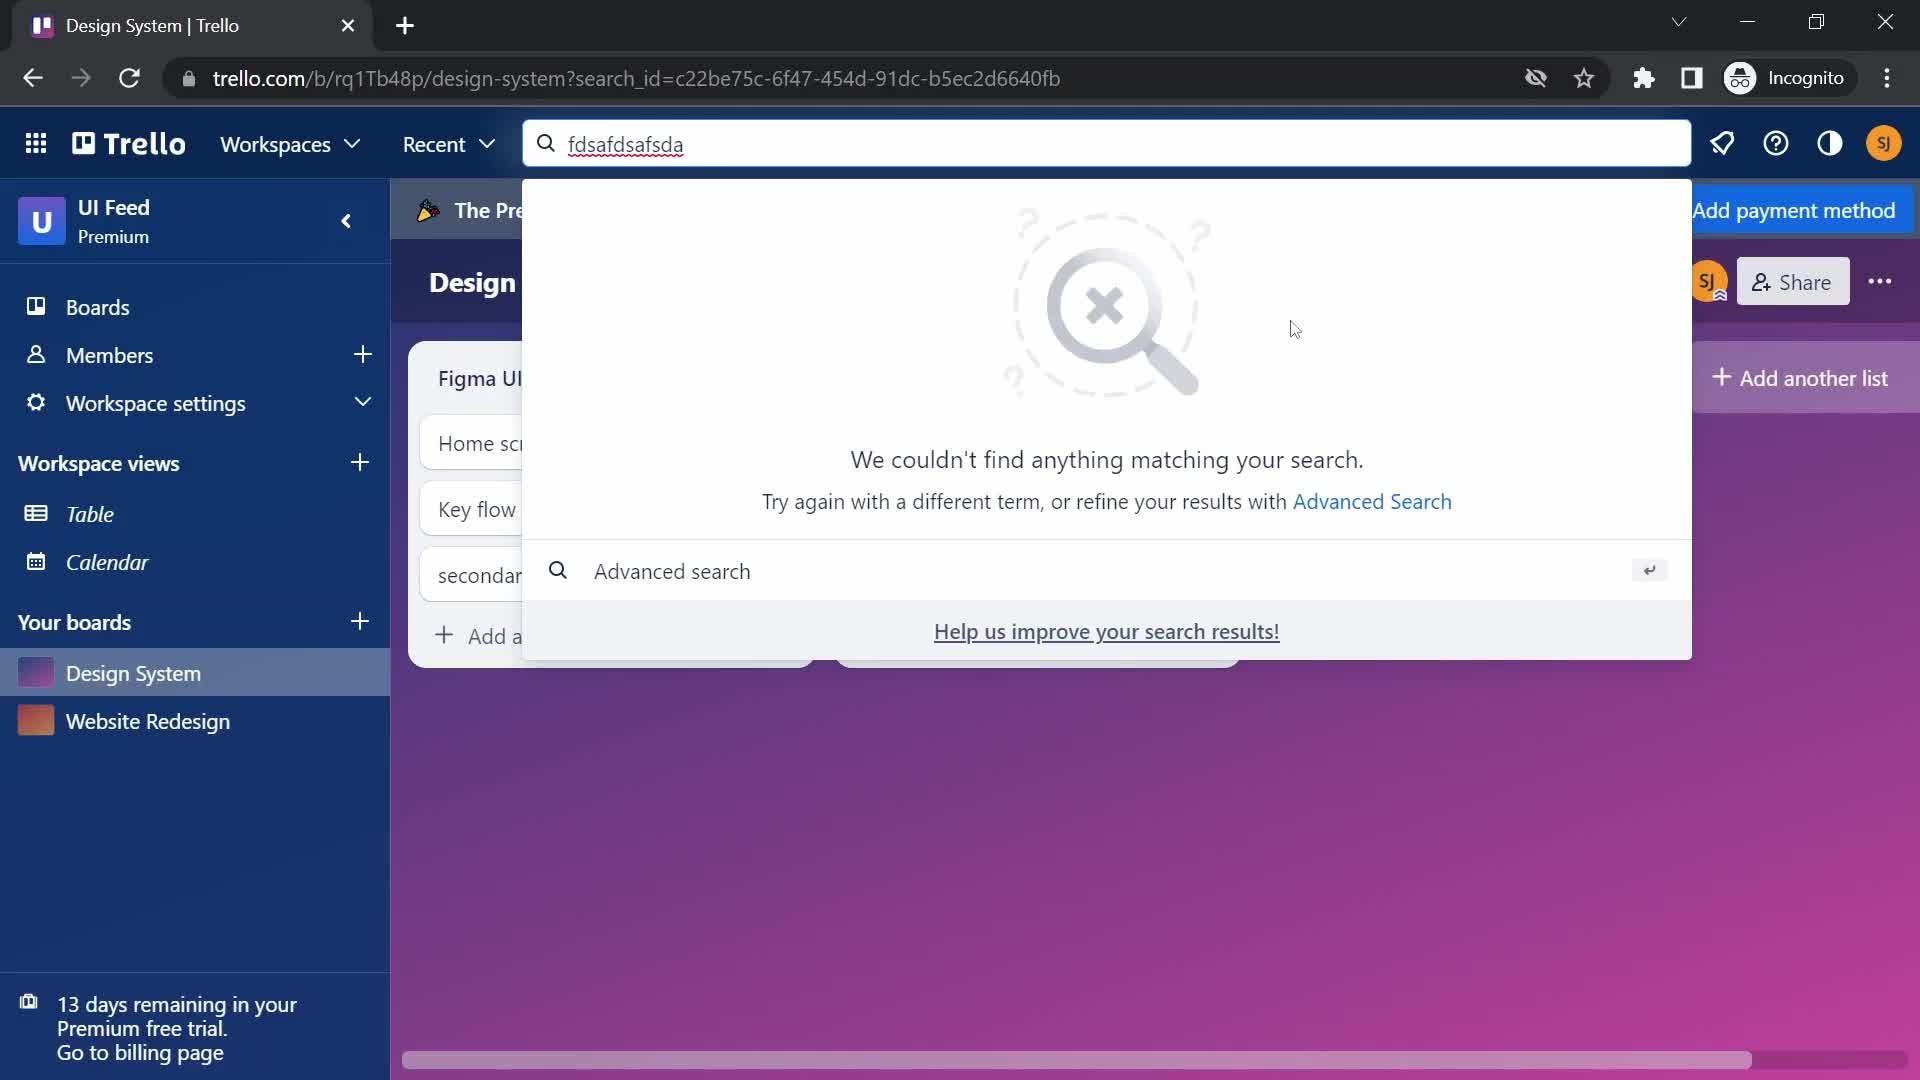Enable the Table workspace view

[90, 514]
